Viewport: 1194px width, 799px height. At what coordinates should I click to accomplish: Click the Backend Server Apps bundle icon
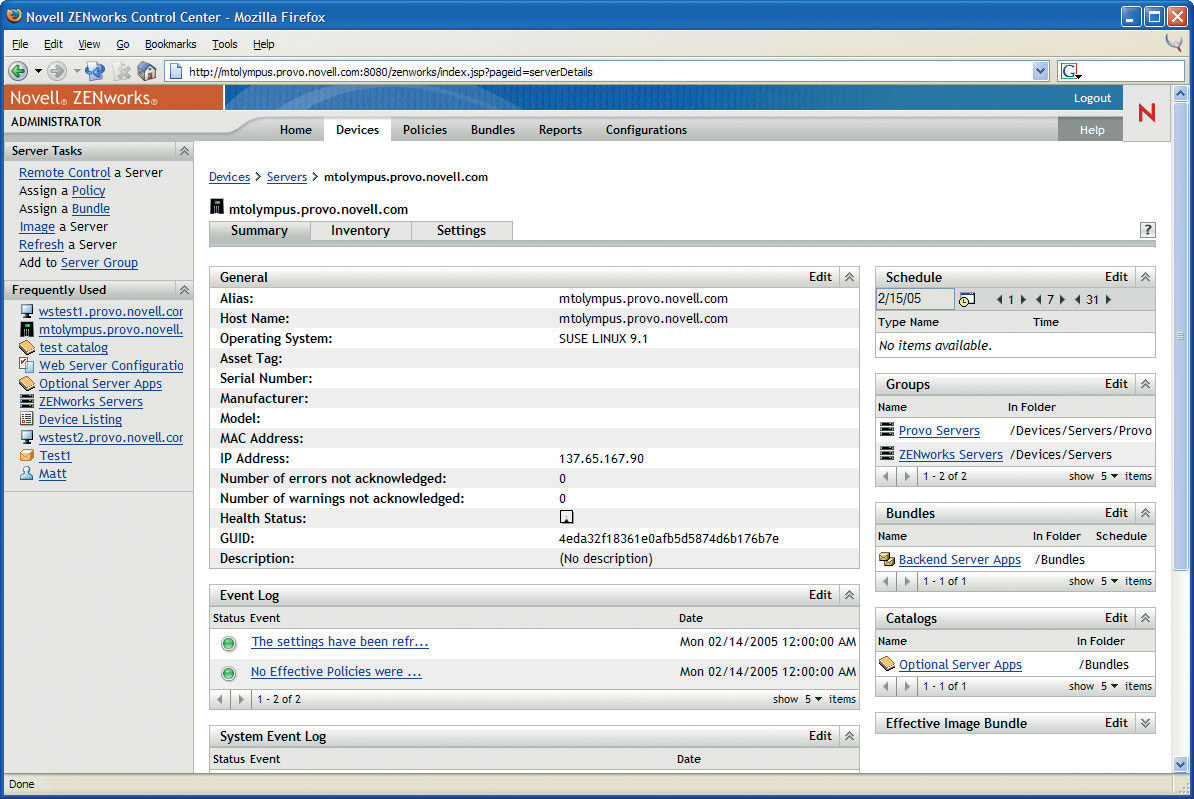(x=887, y=559)
